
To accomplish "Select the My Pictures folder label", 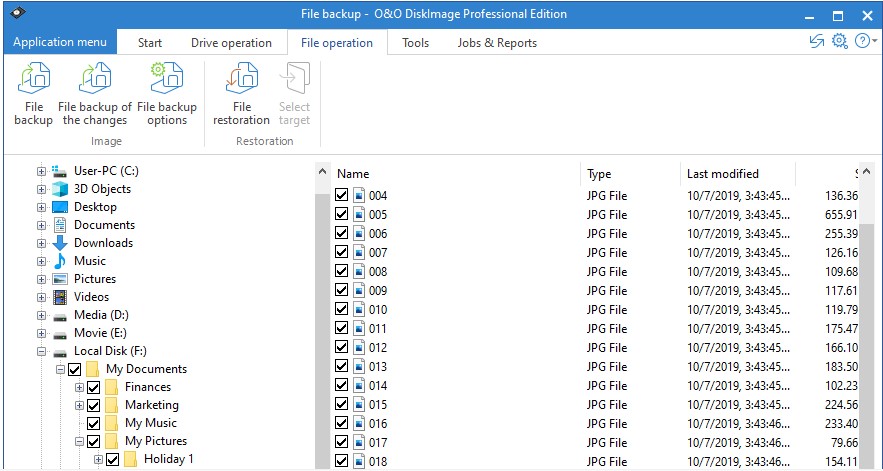I will [x=156, y=441].
